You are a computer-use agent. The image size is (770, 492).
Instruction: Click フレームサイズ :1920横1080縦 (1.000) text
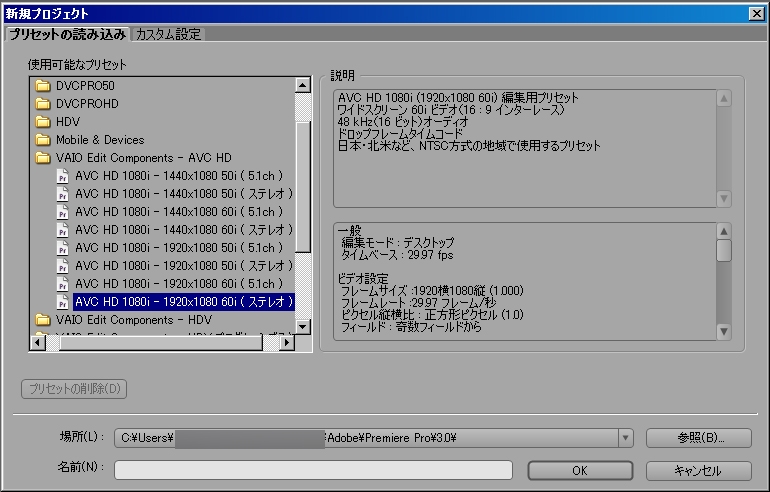point(432,291)
